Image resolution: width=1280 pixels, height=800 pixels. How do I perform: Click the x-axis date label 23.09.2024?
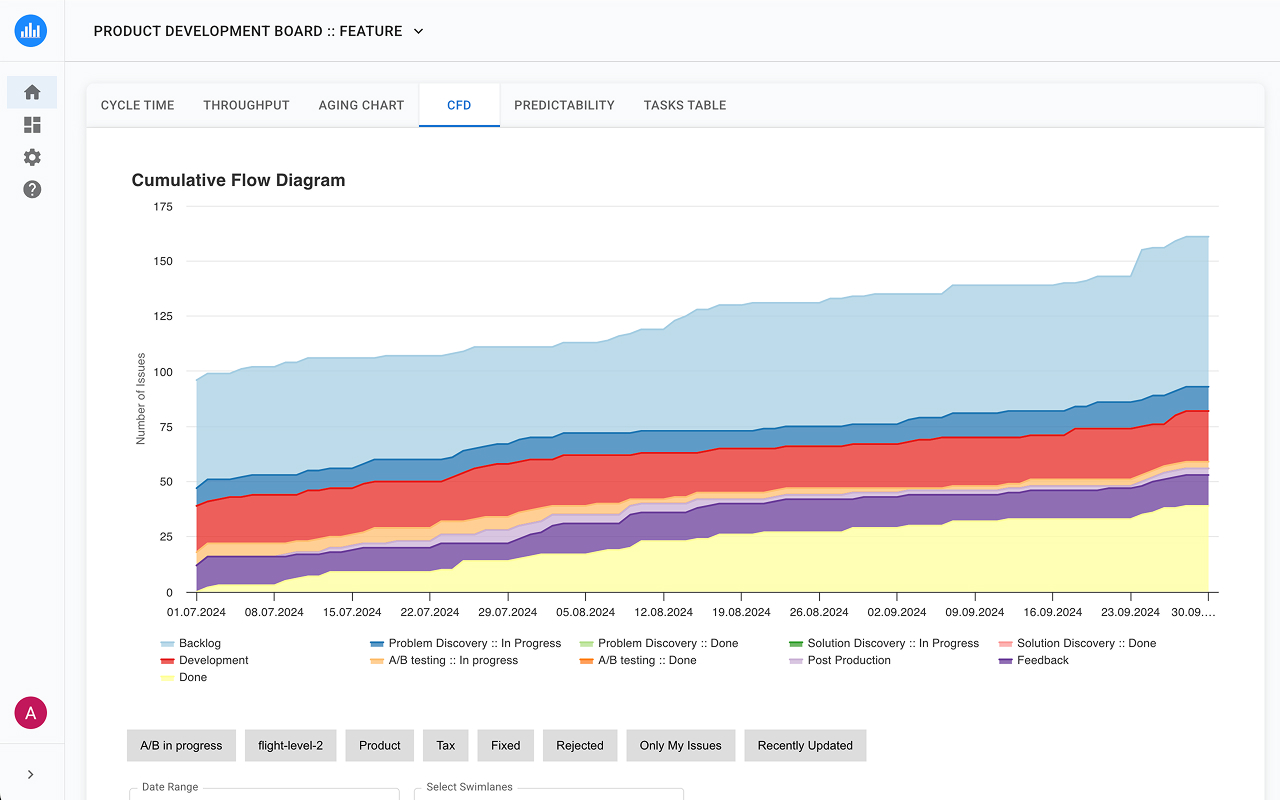coord(1131,612)
